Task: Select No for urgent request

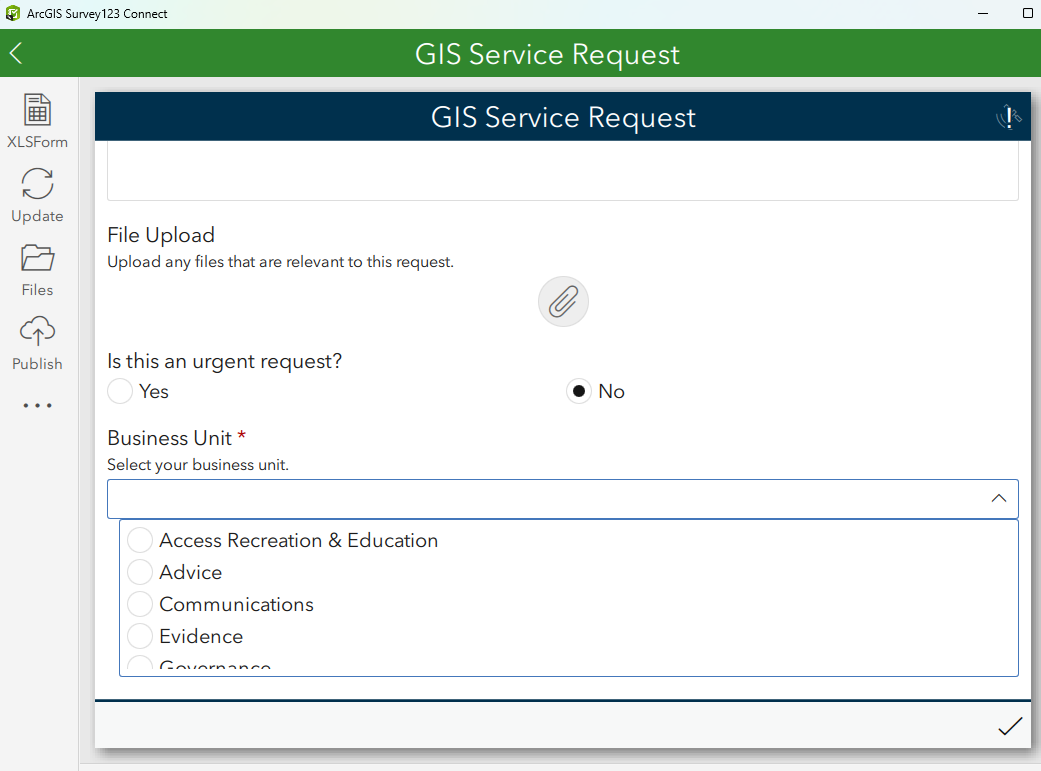Action: click(579, 391)
